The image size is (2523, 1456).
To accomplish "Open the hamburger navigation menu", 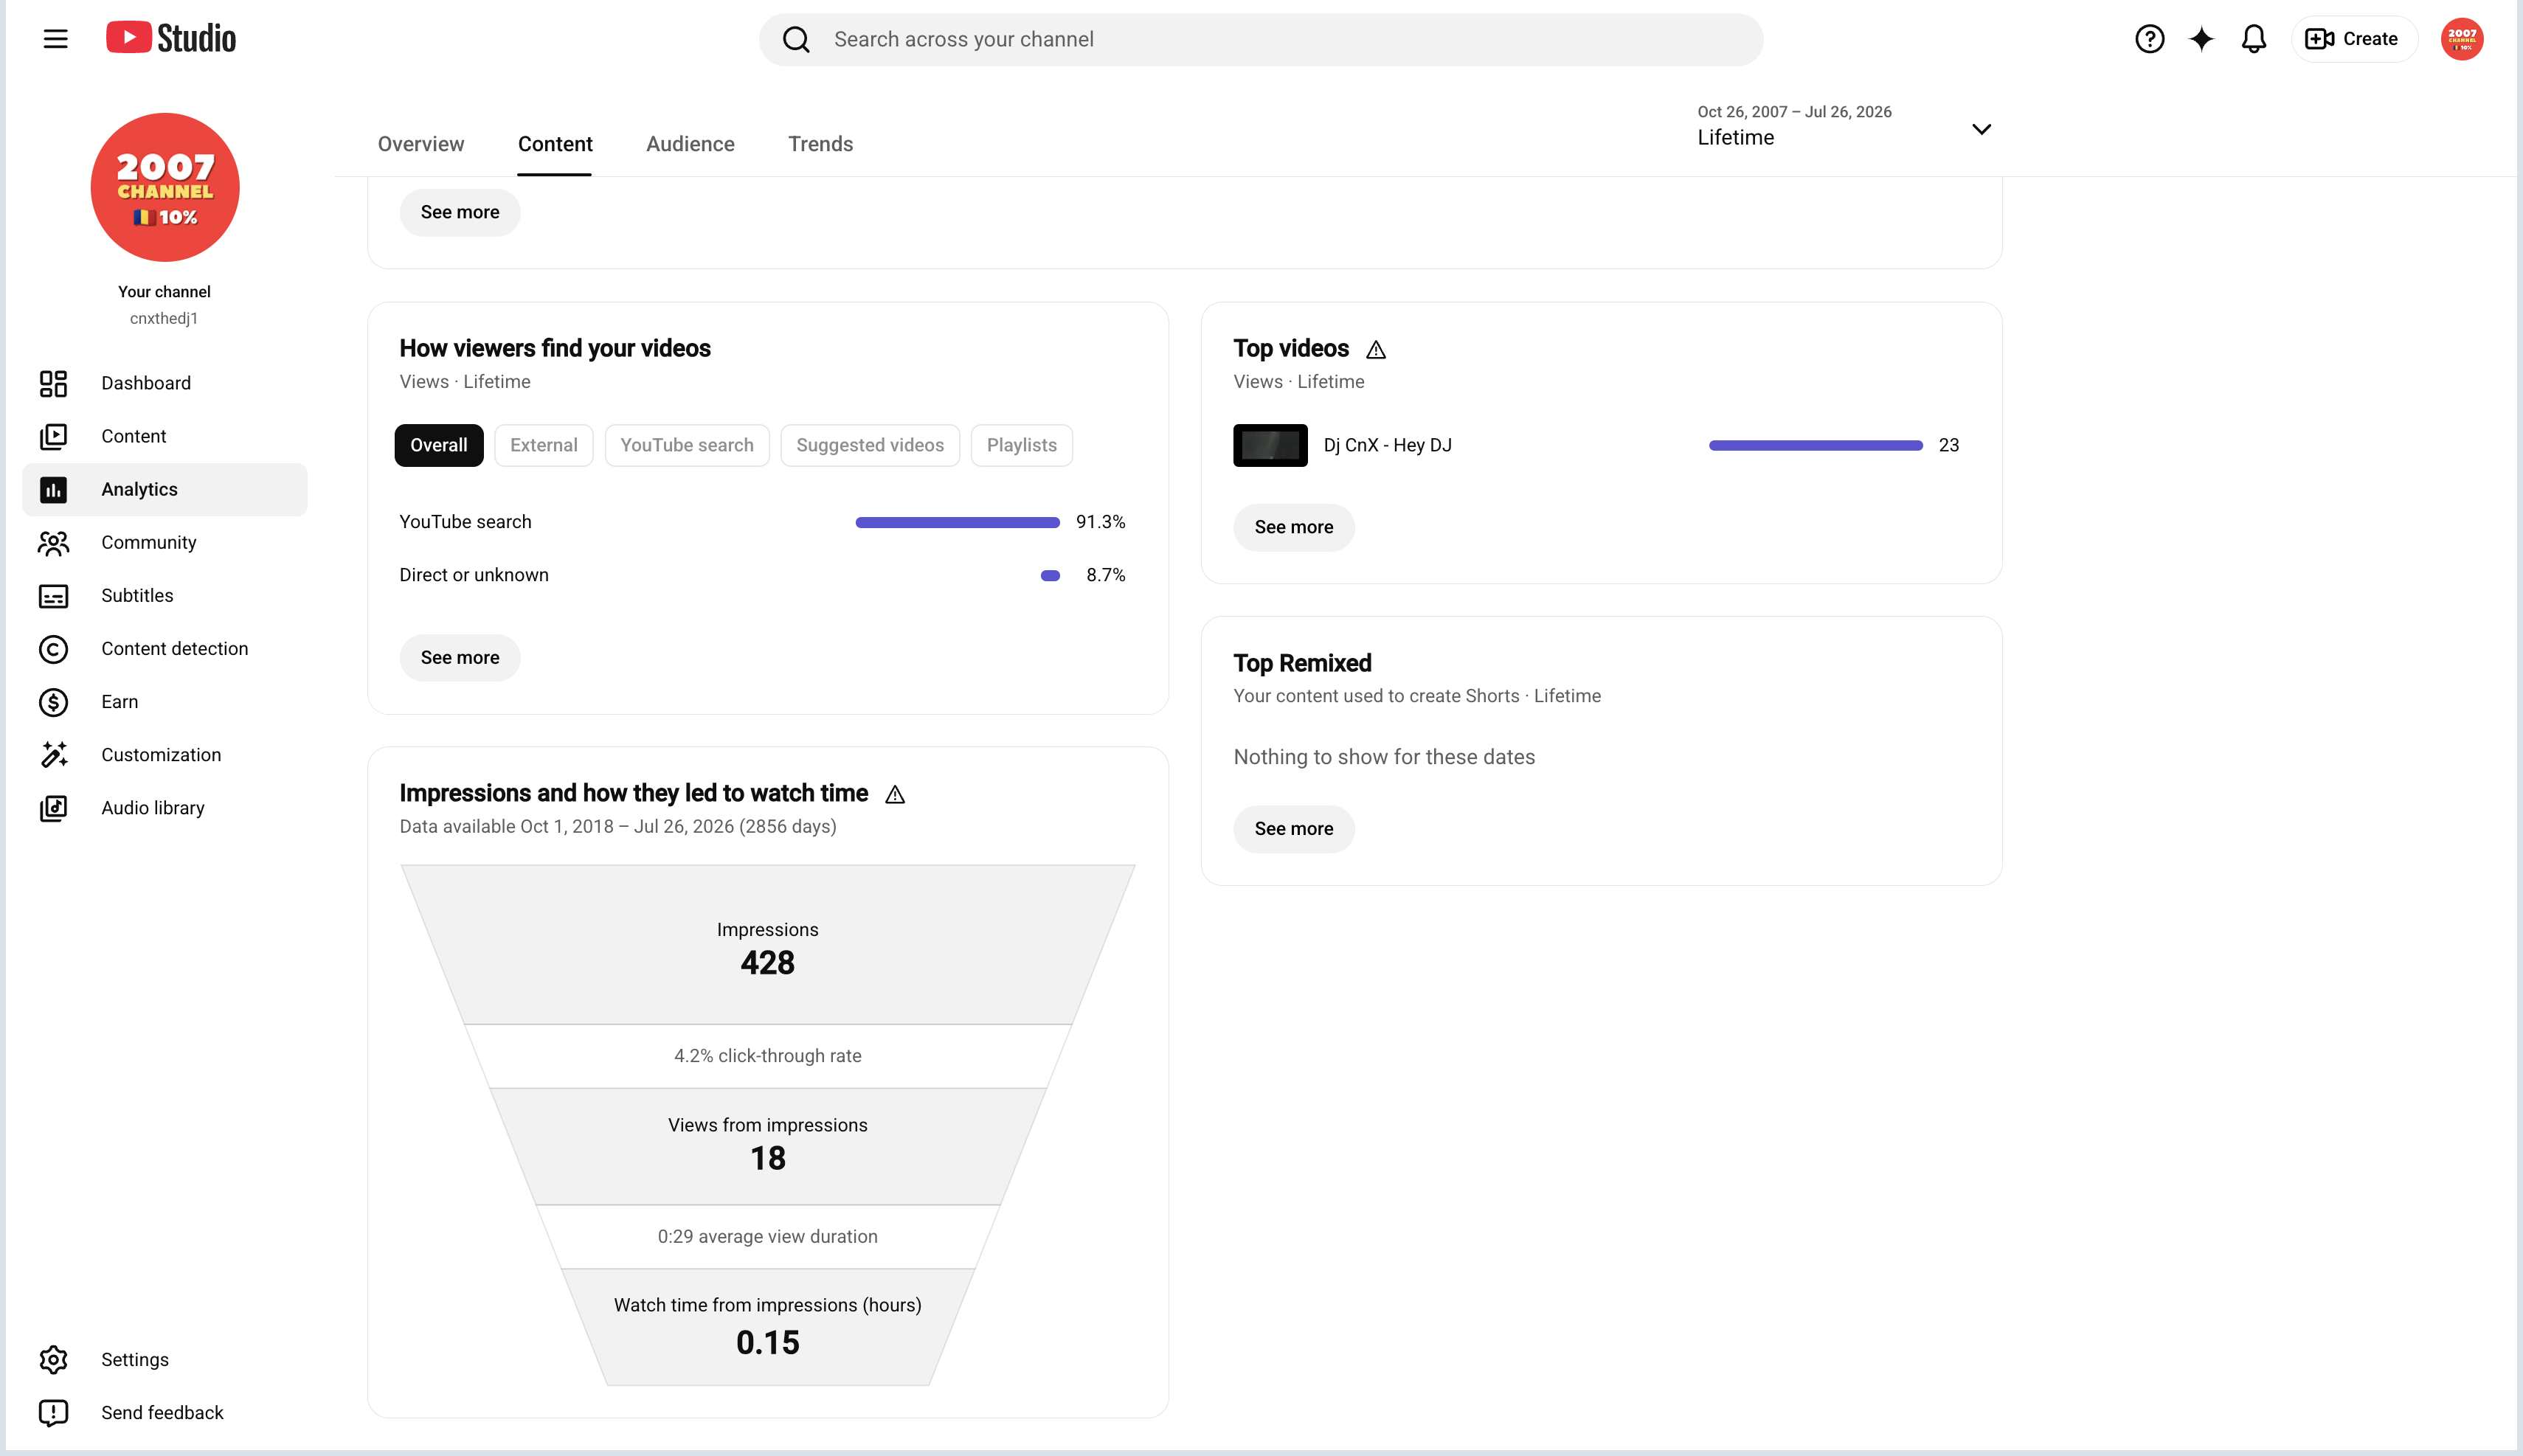I will coord(55,39).
